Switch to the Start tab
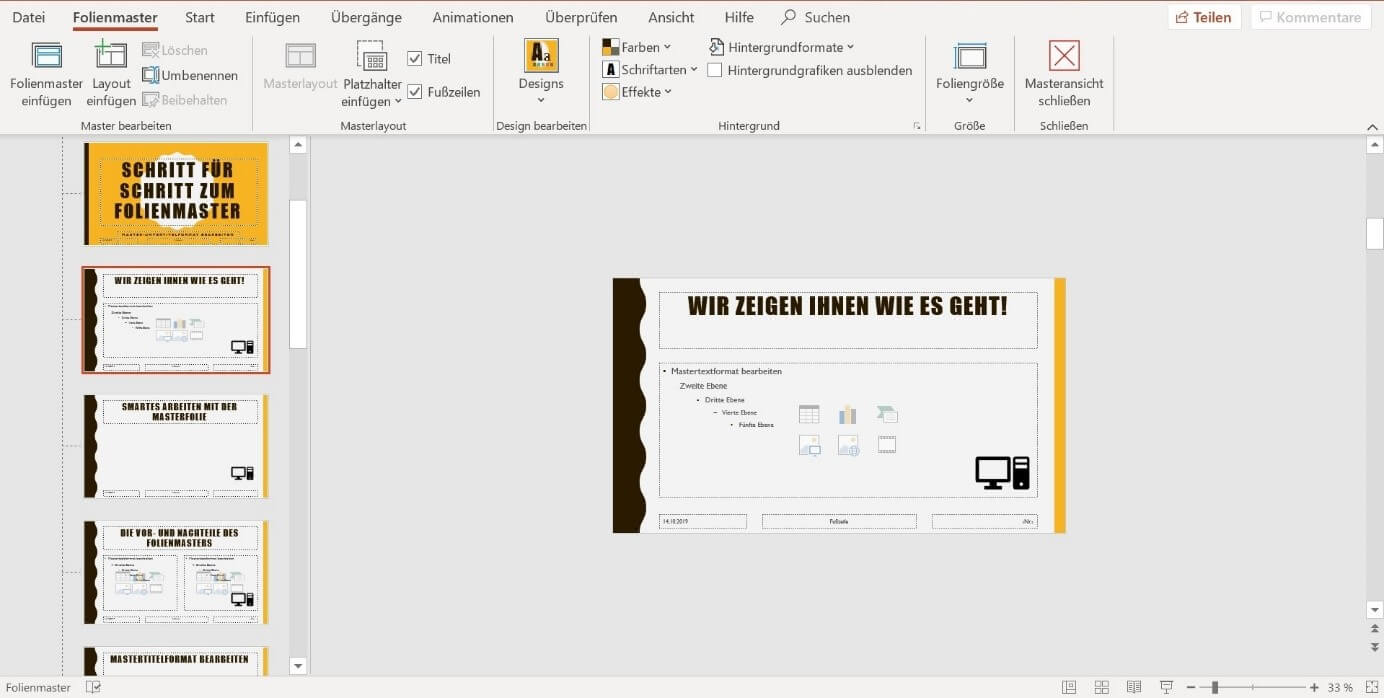This screenshot has height=698, width=1384. [x=200, y=17]
